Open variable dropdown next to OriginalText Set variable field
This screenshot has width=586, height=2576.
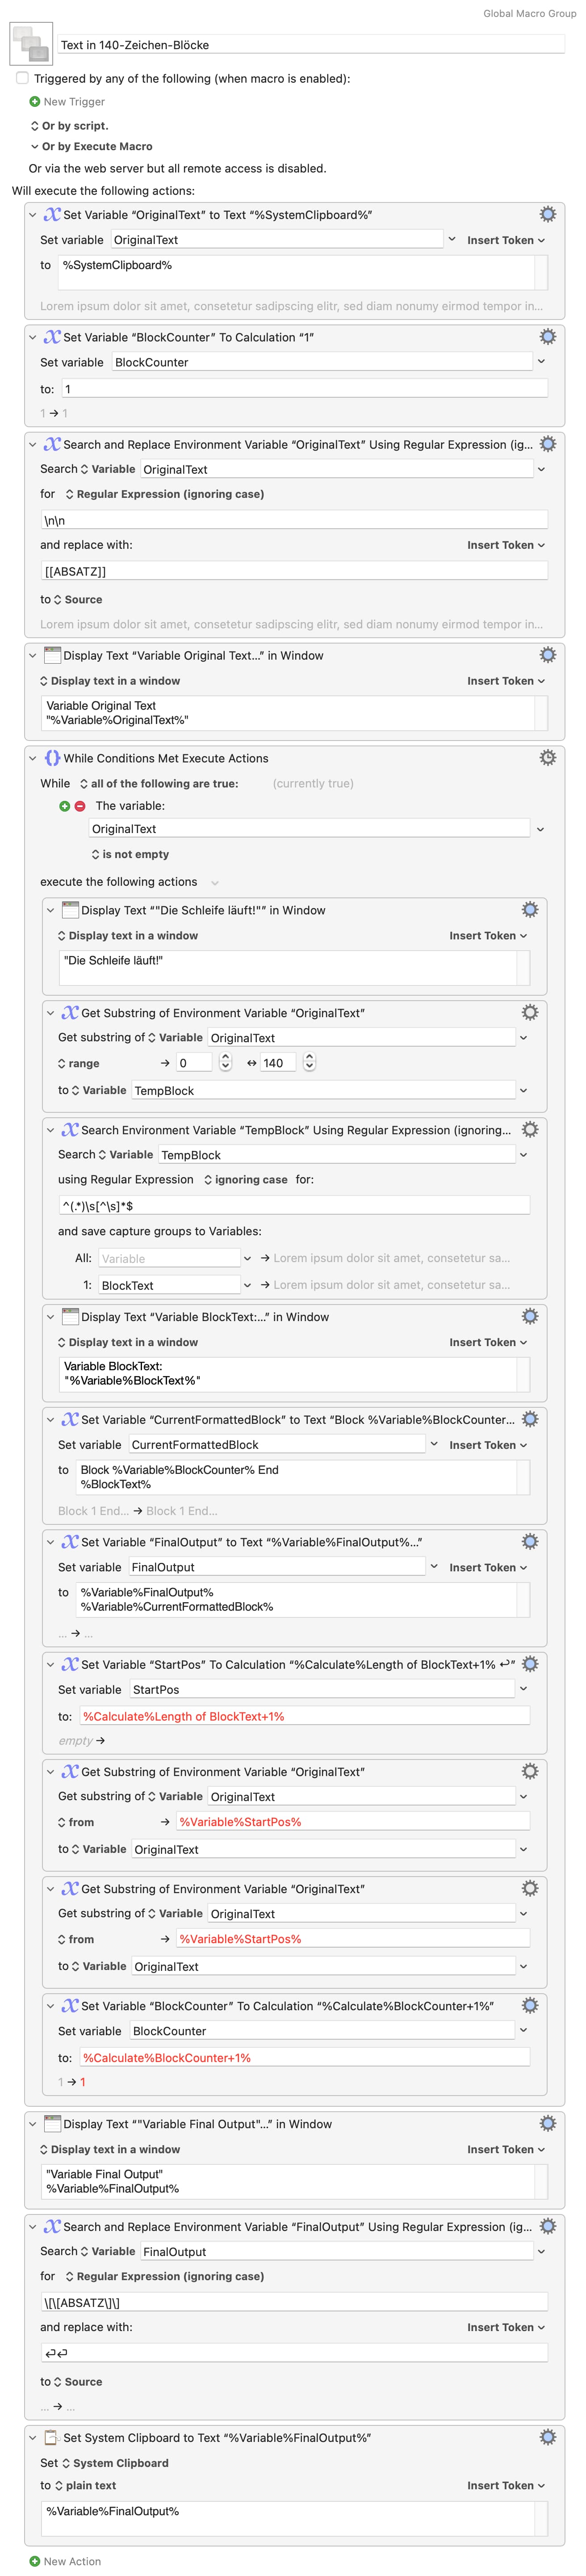point(452,240)
